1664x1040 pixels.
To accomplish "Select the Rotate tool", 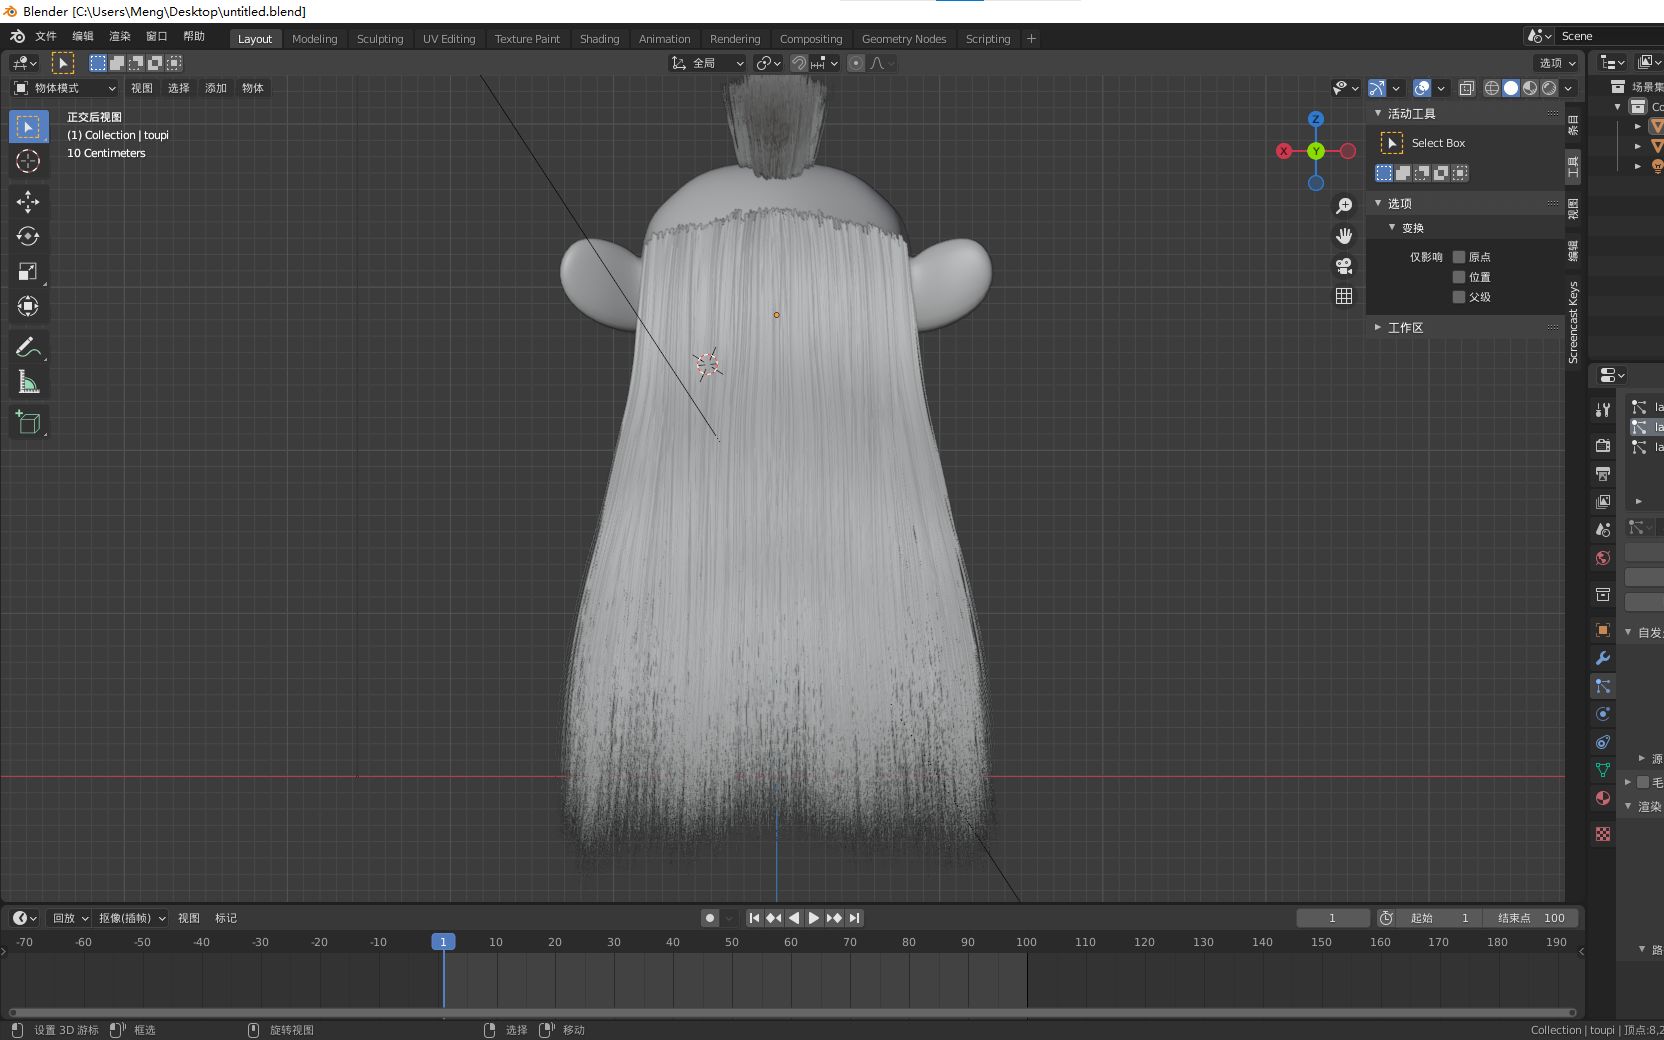I will pos(28,237).
